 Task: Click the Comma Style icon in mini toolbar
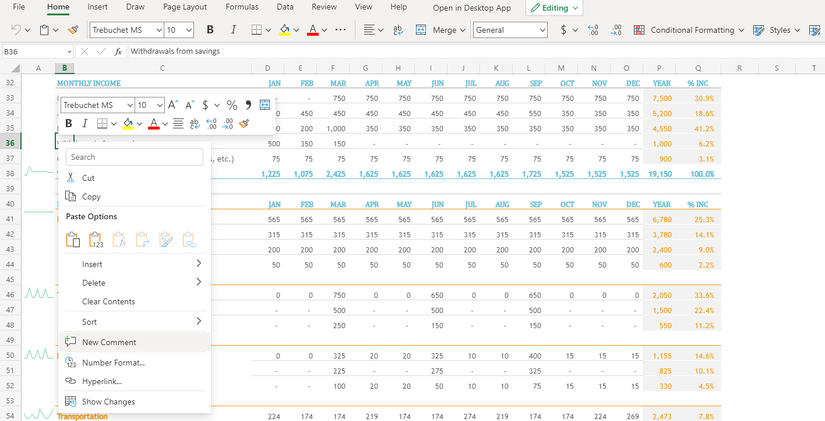[248, 105]
